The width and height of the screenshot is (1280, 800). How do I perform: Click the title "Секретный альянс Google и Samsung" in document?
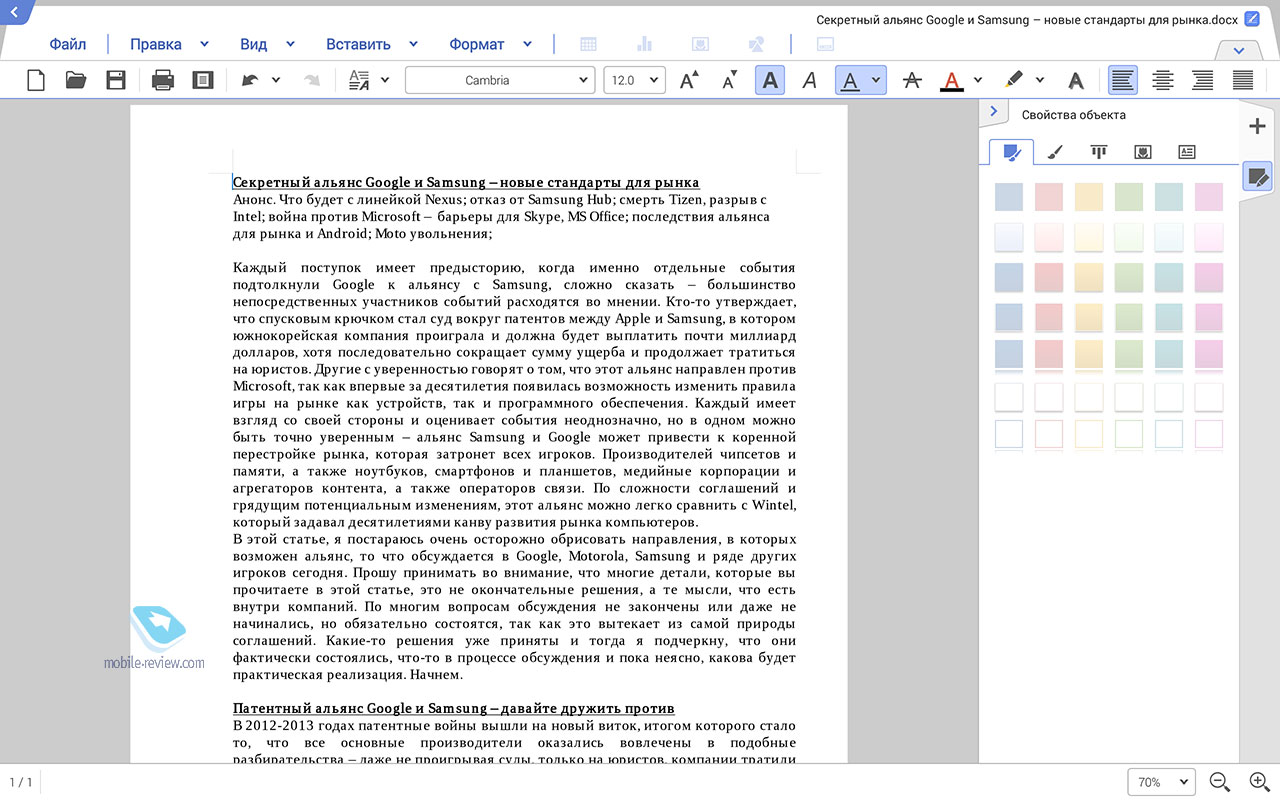point(466,182)
